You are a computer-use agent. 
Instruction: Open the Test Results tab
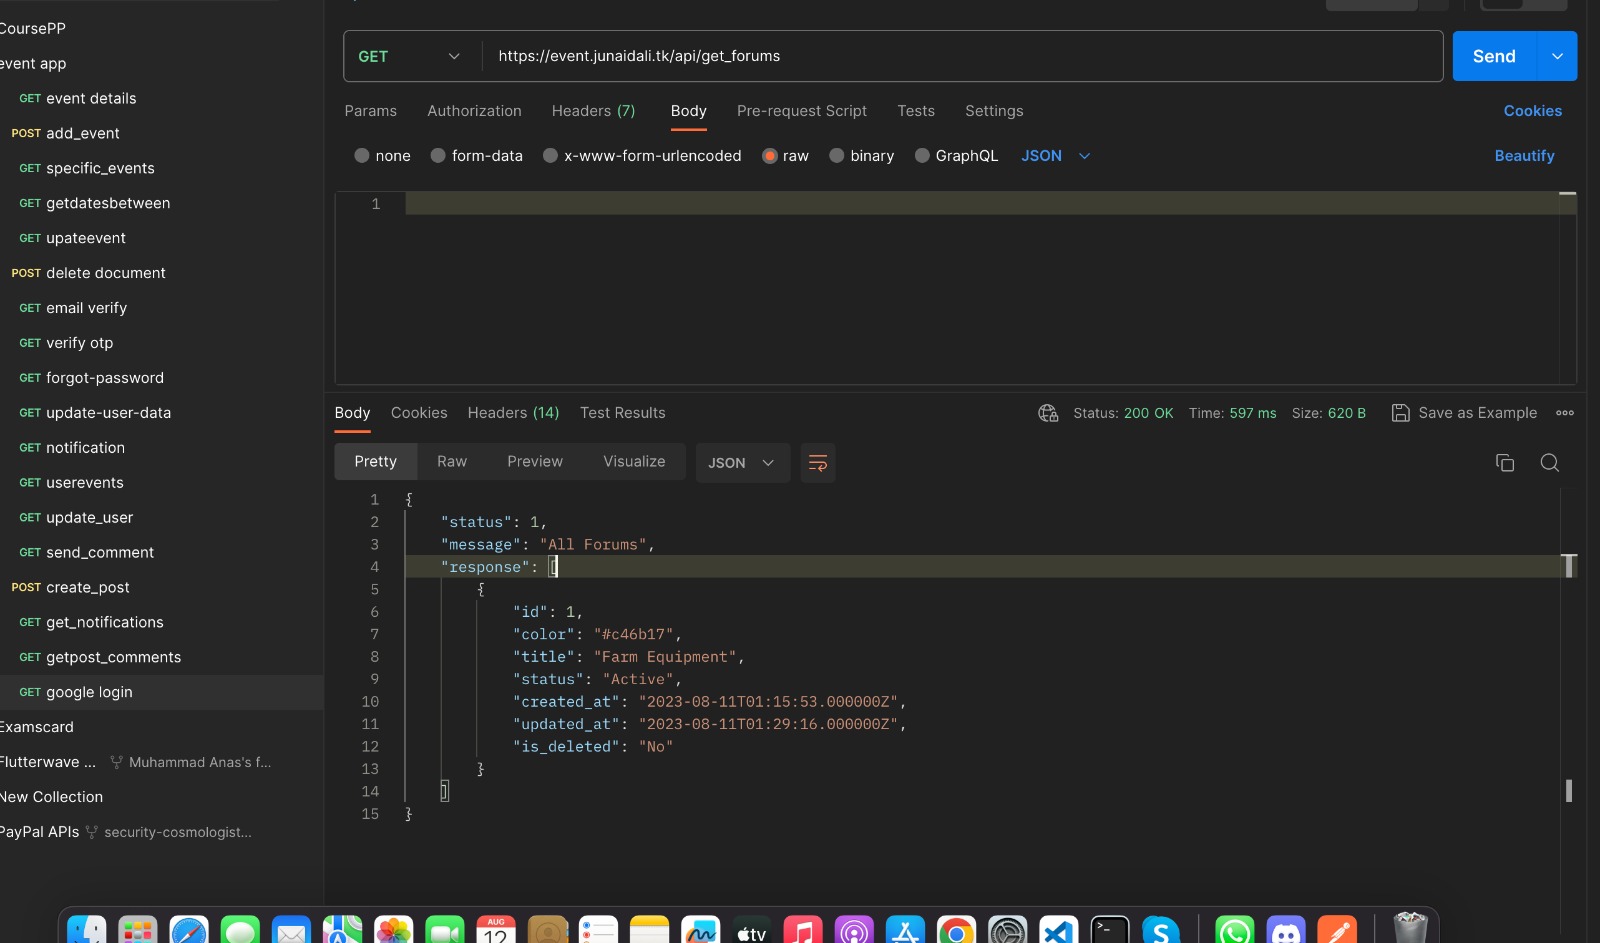(x=622, y=413)
